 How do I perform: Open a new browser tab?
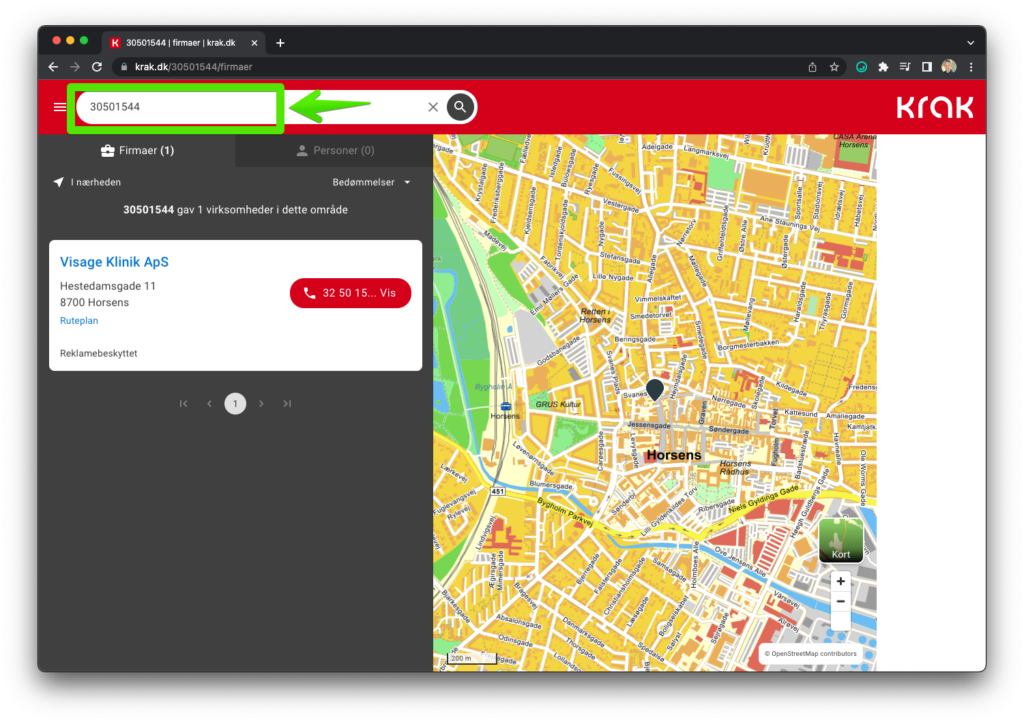(x=280, y=43)
